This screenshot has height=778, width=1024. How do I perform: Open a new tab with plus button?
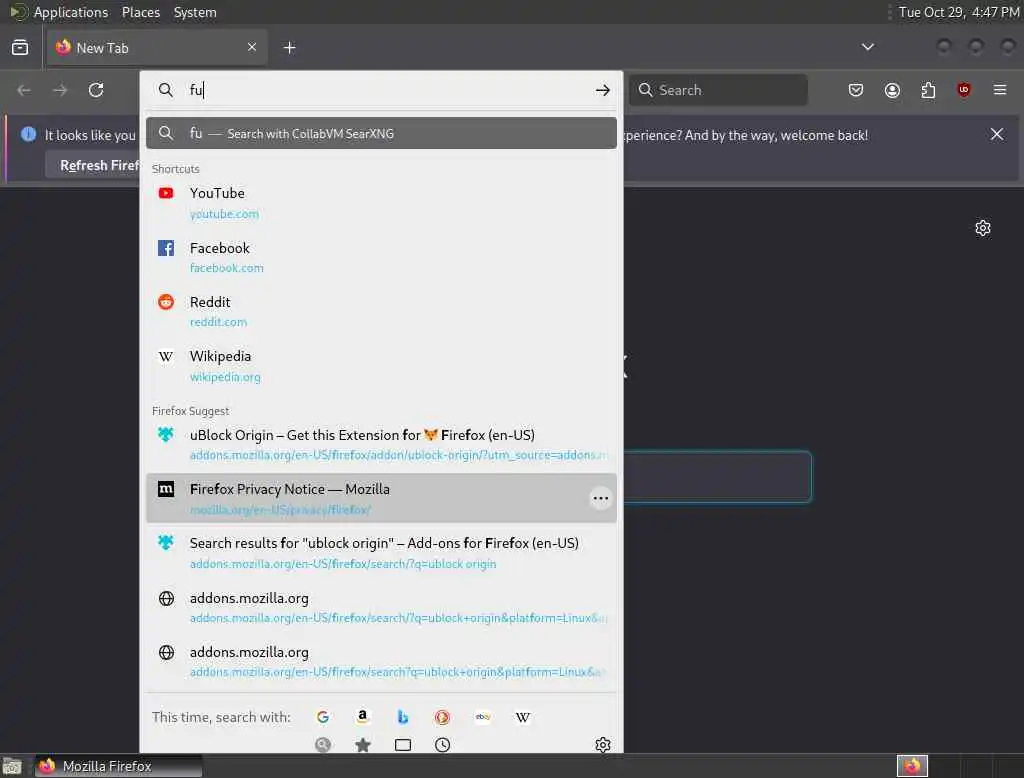(x=290, y=48)
